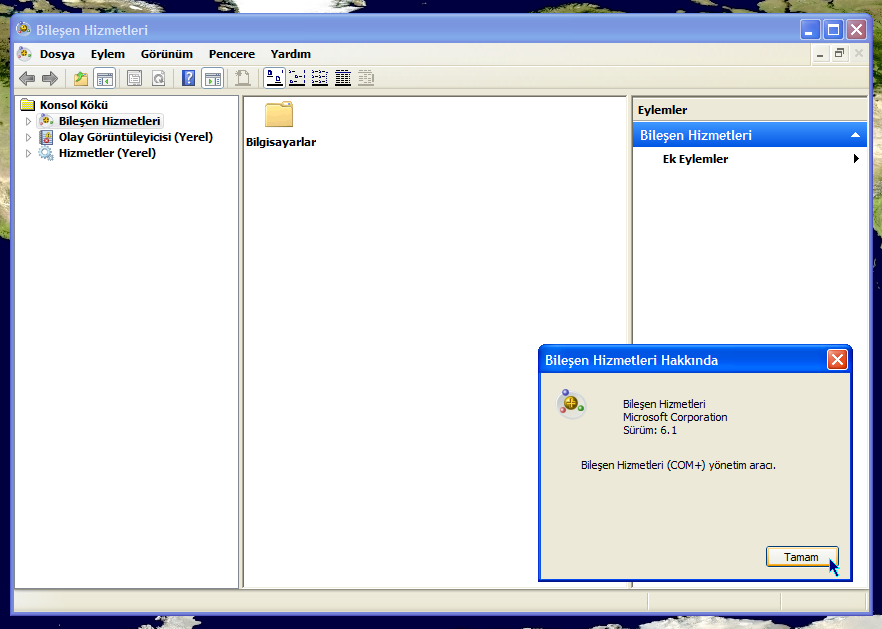
Task: Click the New object toolbar icon
Action: 242,78
